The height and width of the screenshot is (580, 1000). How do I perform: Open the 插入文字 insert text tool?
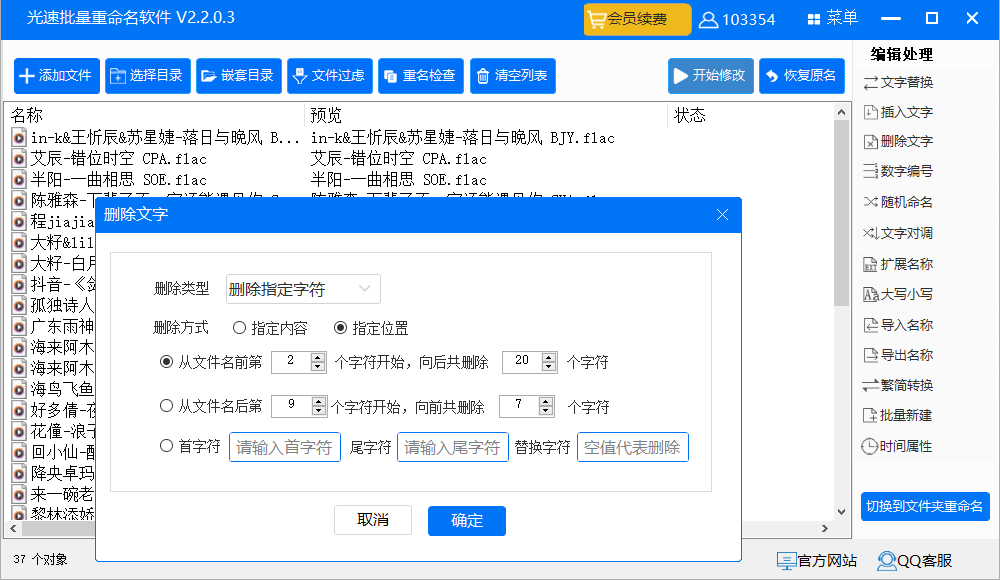click(x=898, y=112)
